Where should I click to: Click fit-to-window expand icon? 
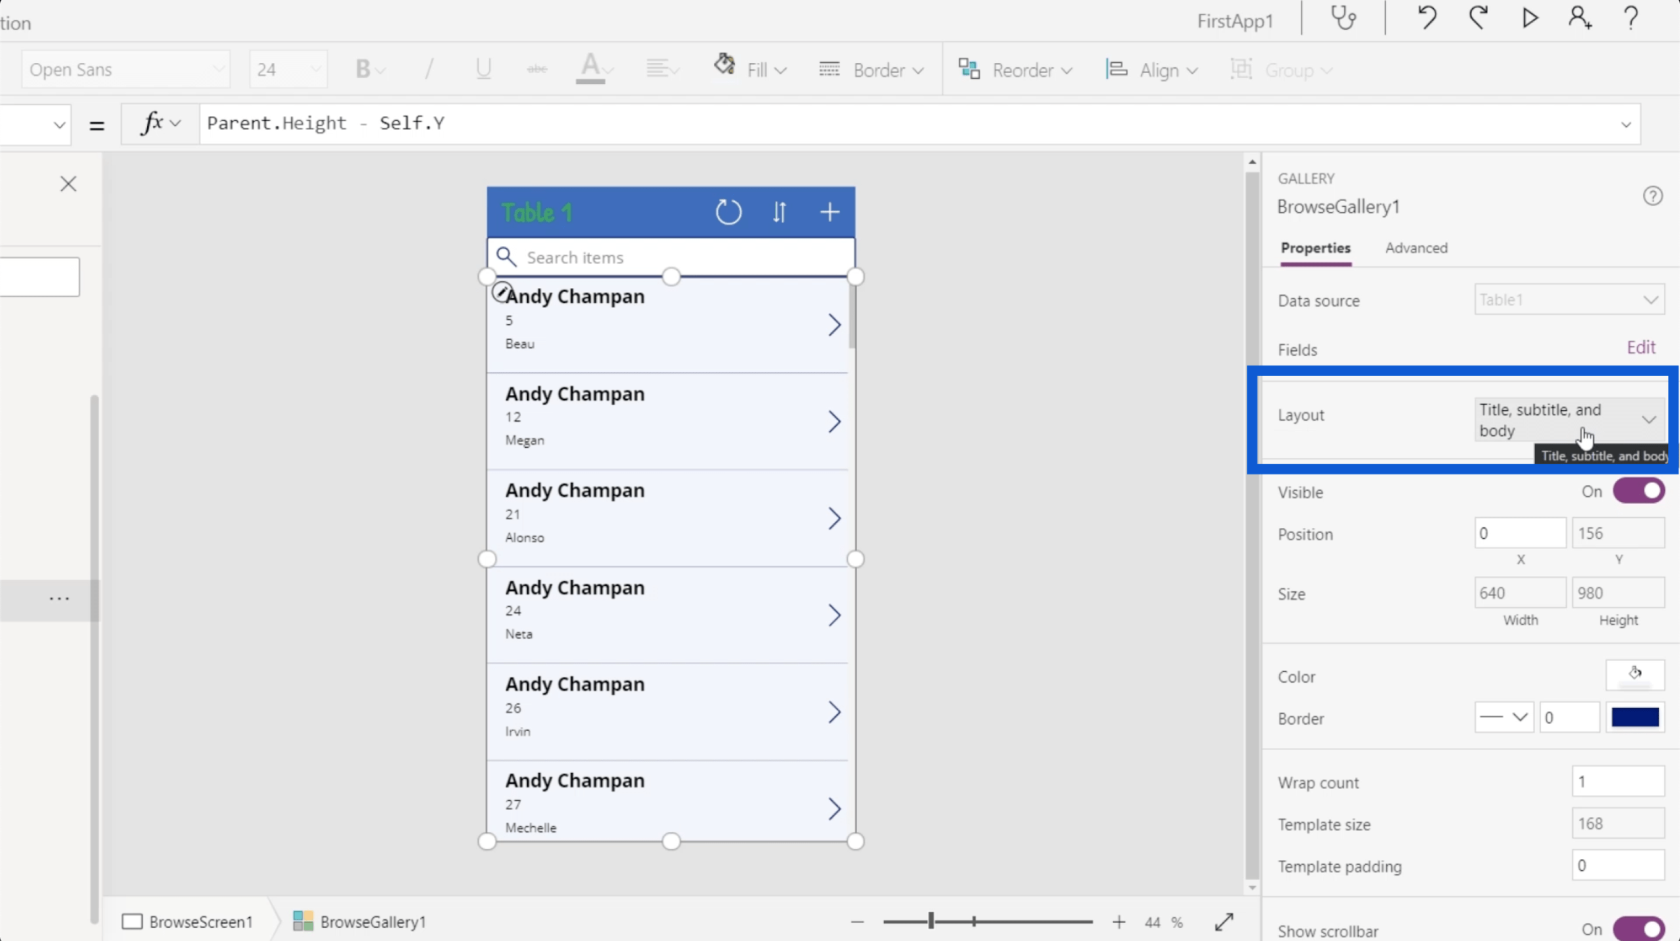[x=1224, y=922]
